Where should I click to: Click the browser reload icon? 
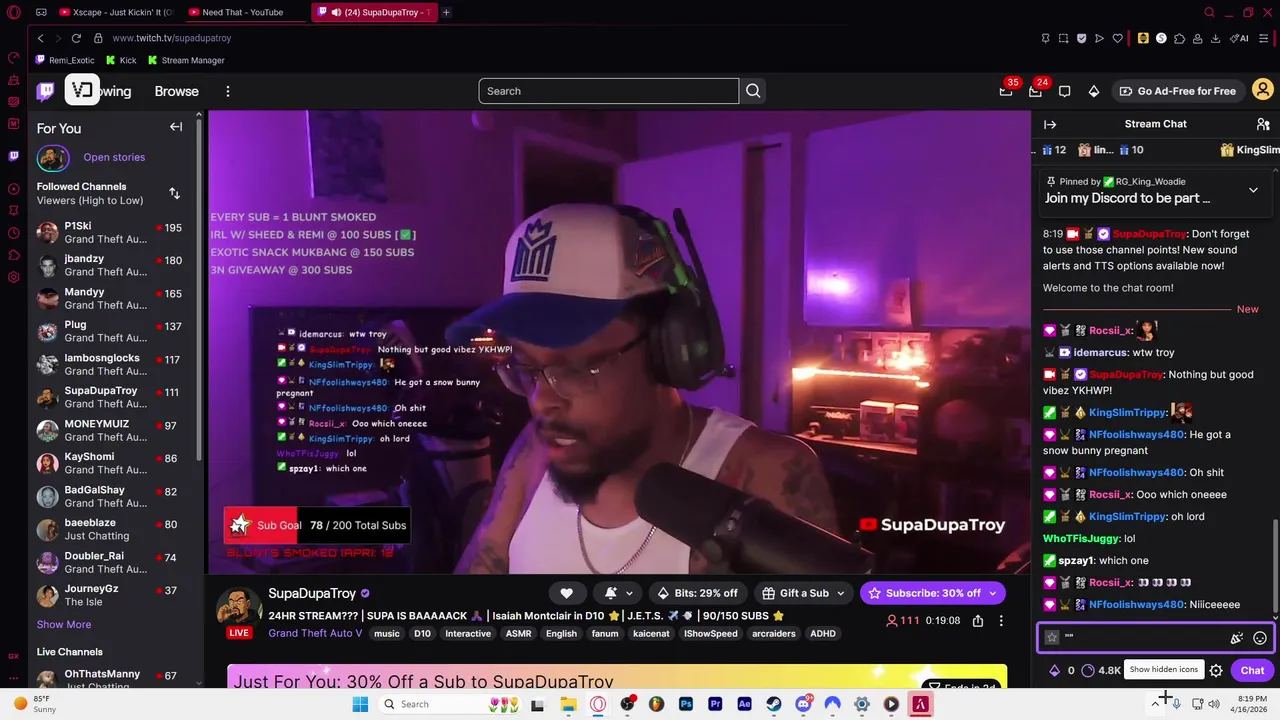(76, 38)
